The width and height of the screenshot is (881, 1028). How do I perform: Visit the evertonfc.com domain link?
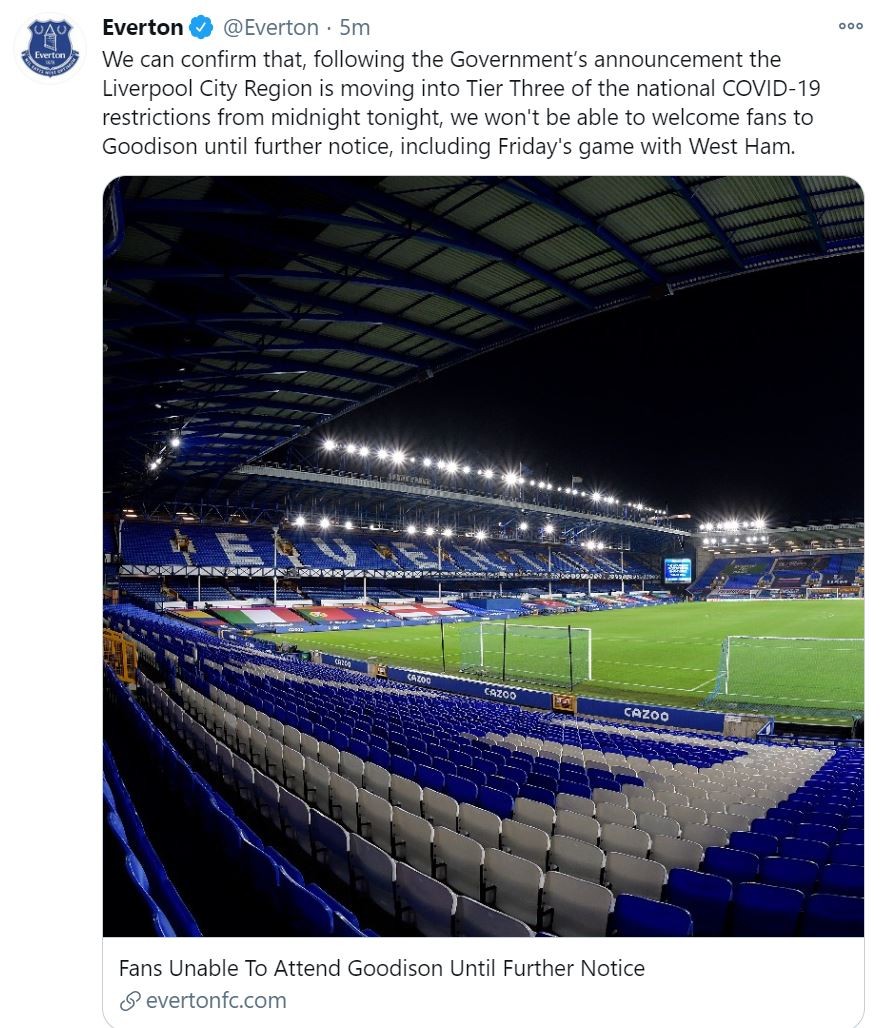(x=216, y=999)
